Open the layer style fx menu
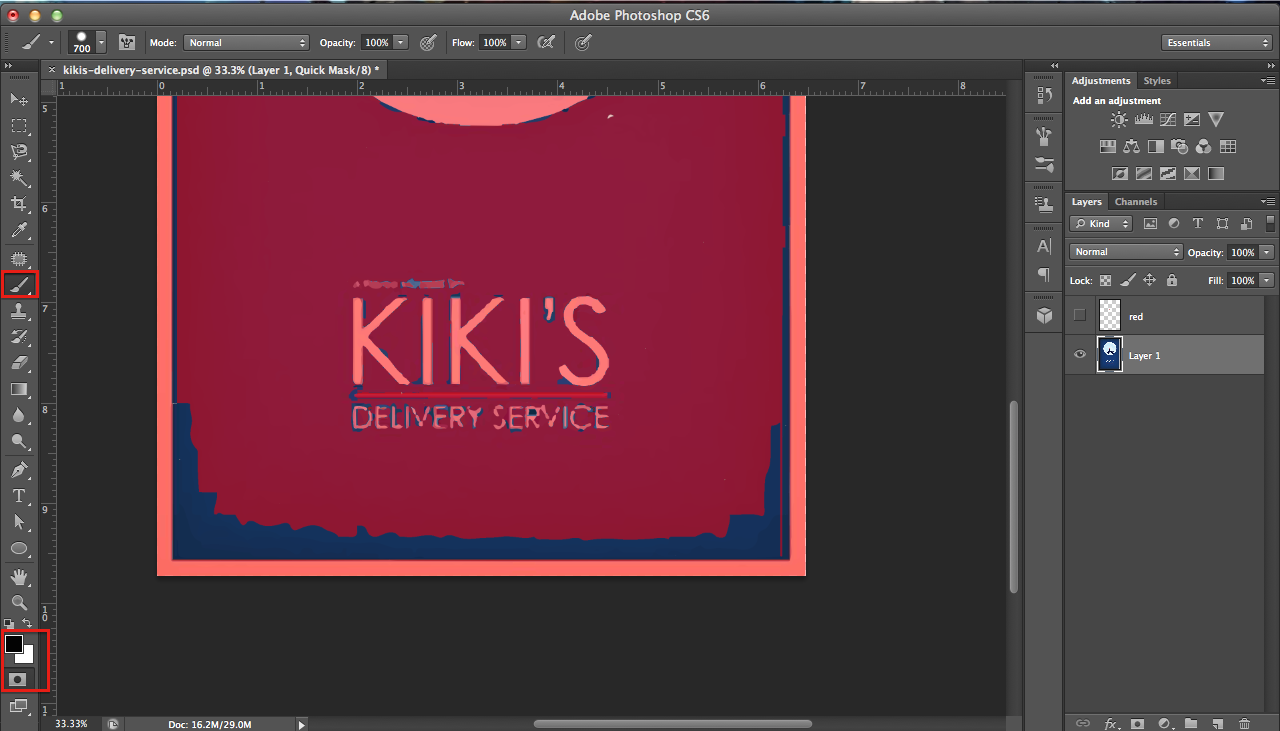Image resolution: width=1280 pixels, height=731 pixels. 1110,723
